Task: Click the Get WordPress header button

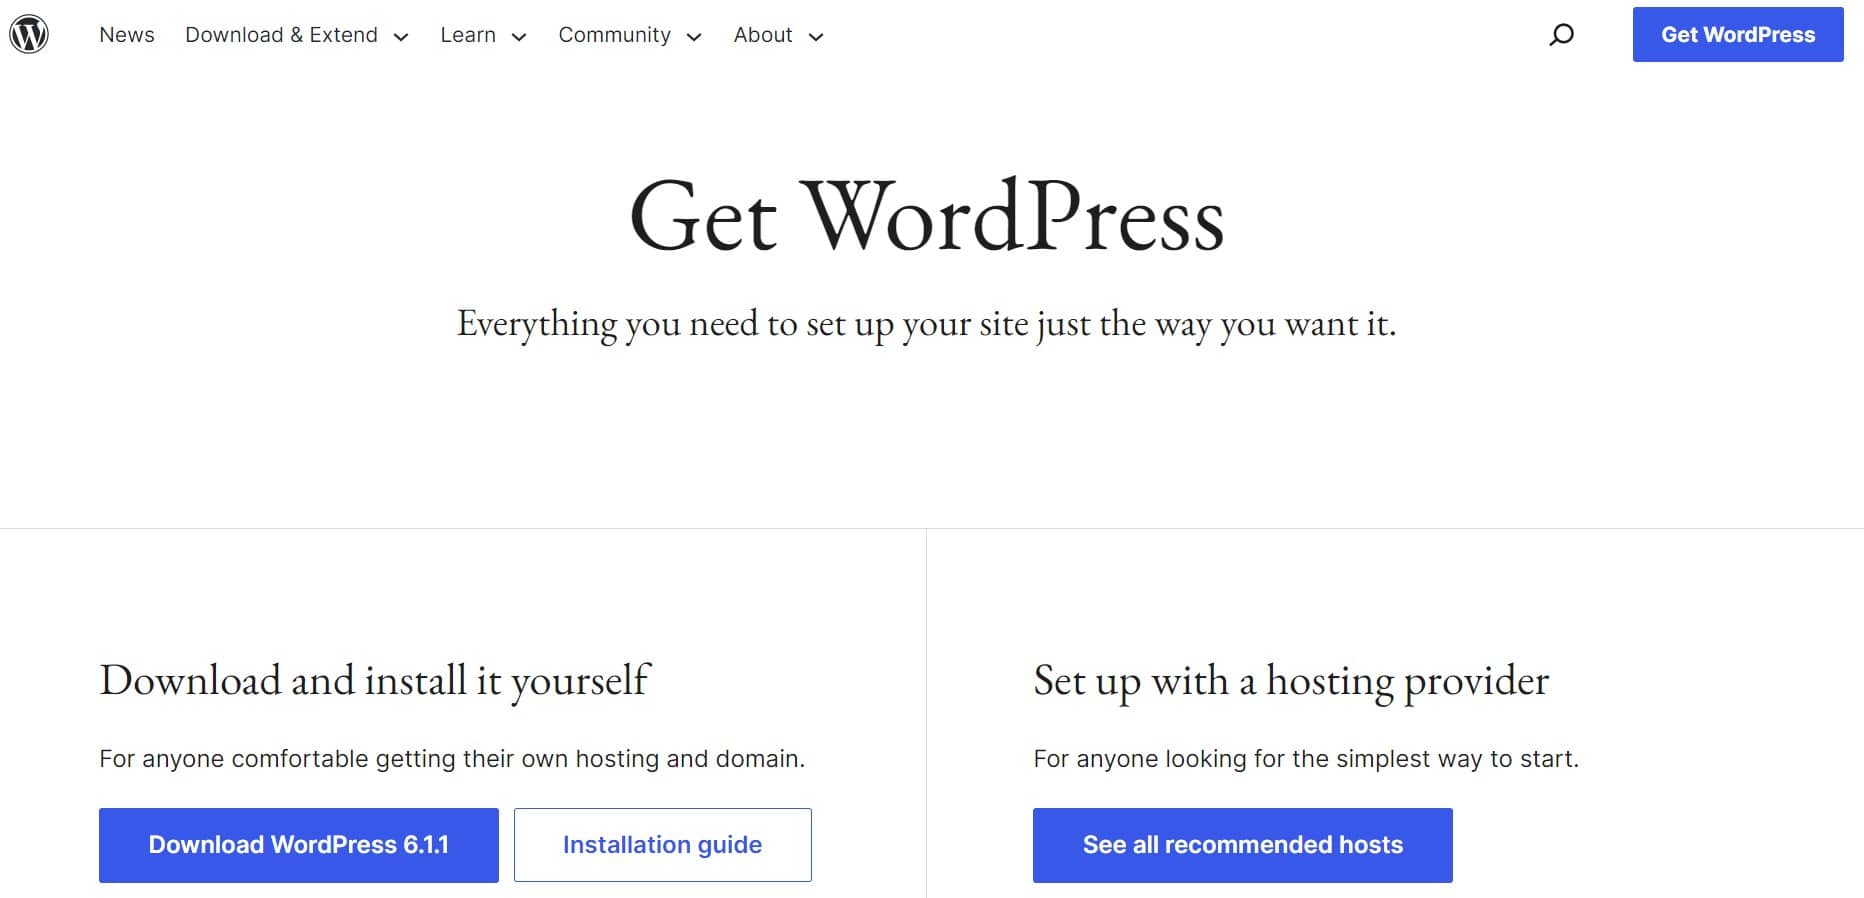Action: 1738,35
